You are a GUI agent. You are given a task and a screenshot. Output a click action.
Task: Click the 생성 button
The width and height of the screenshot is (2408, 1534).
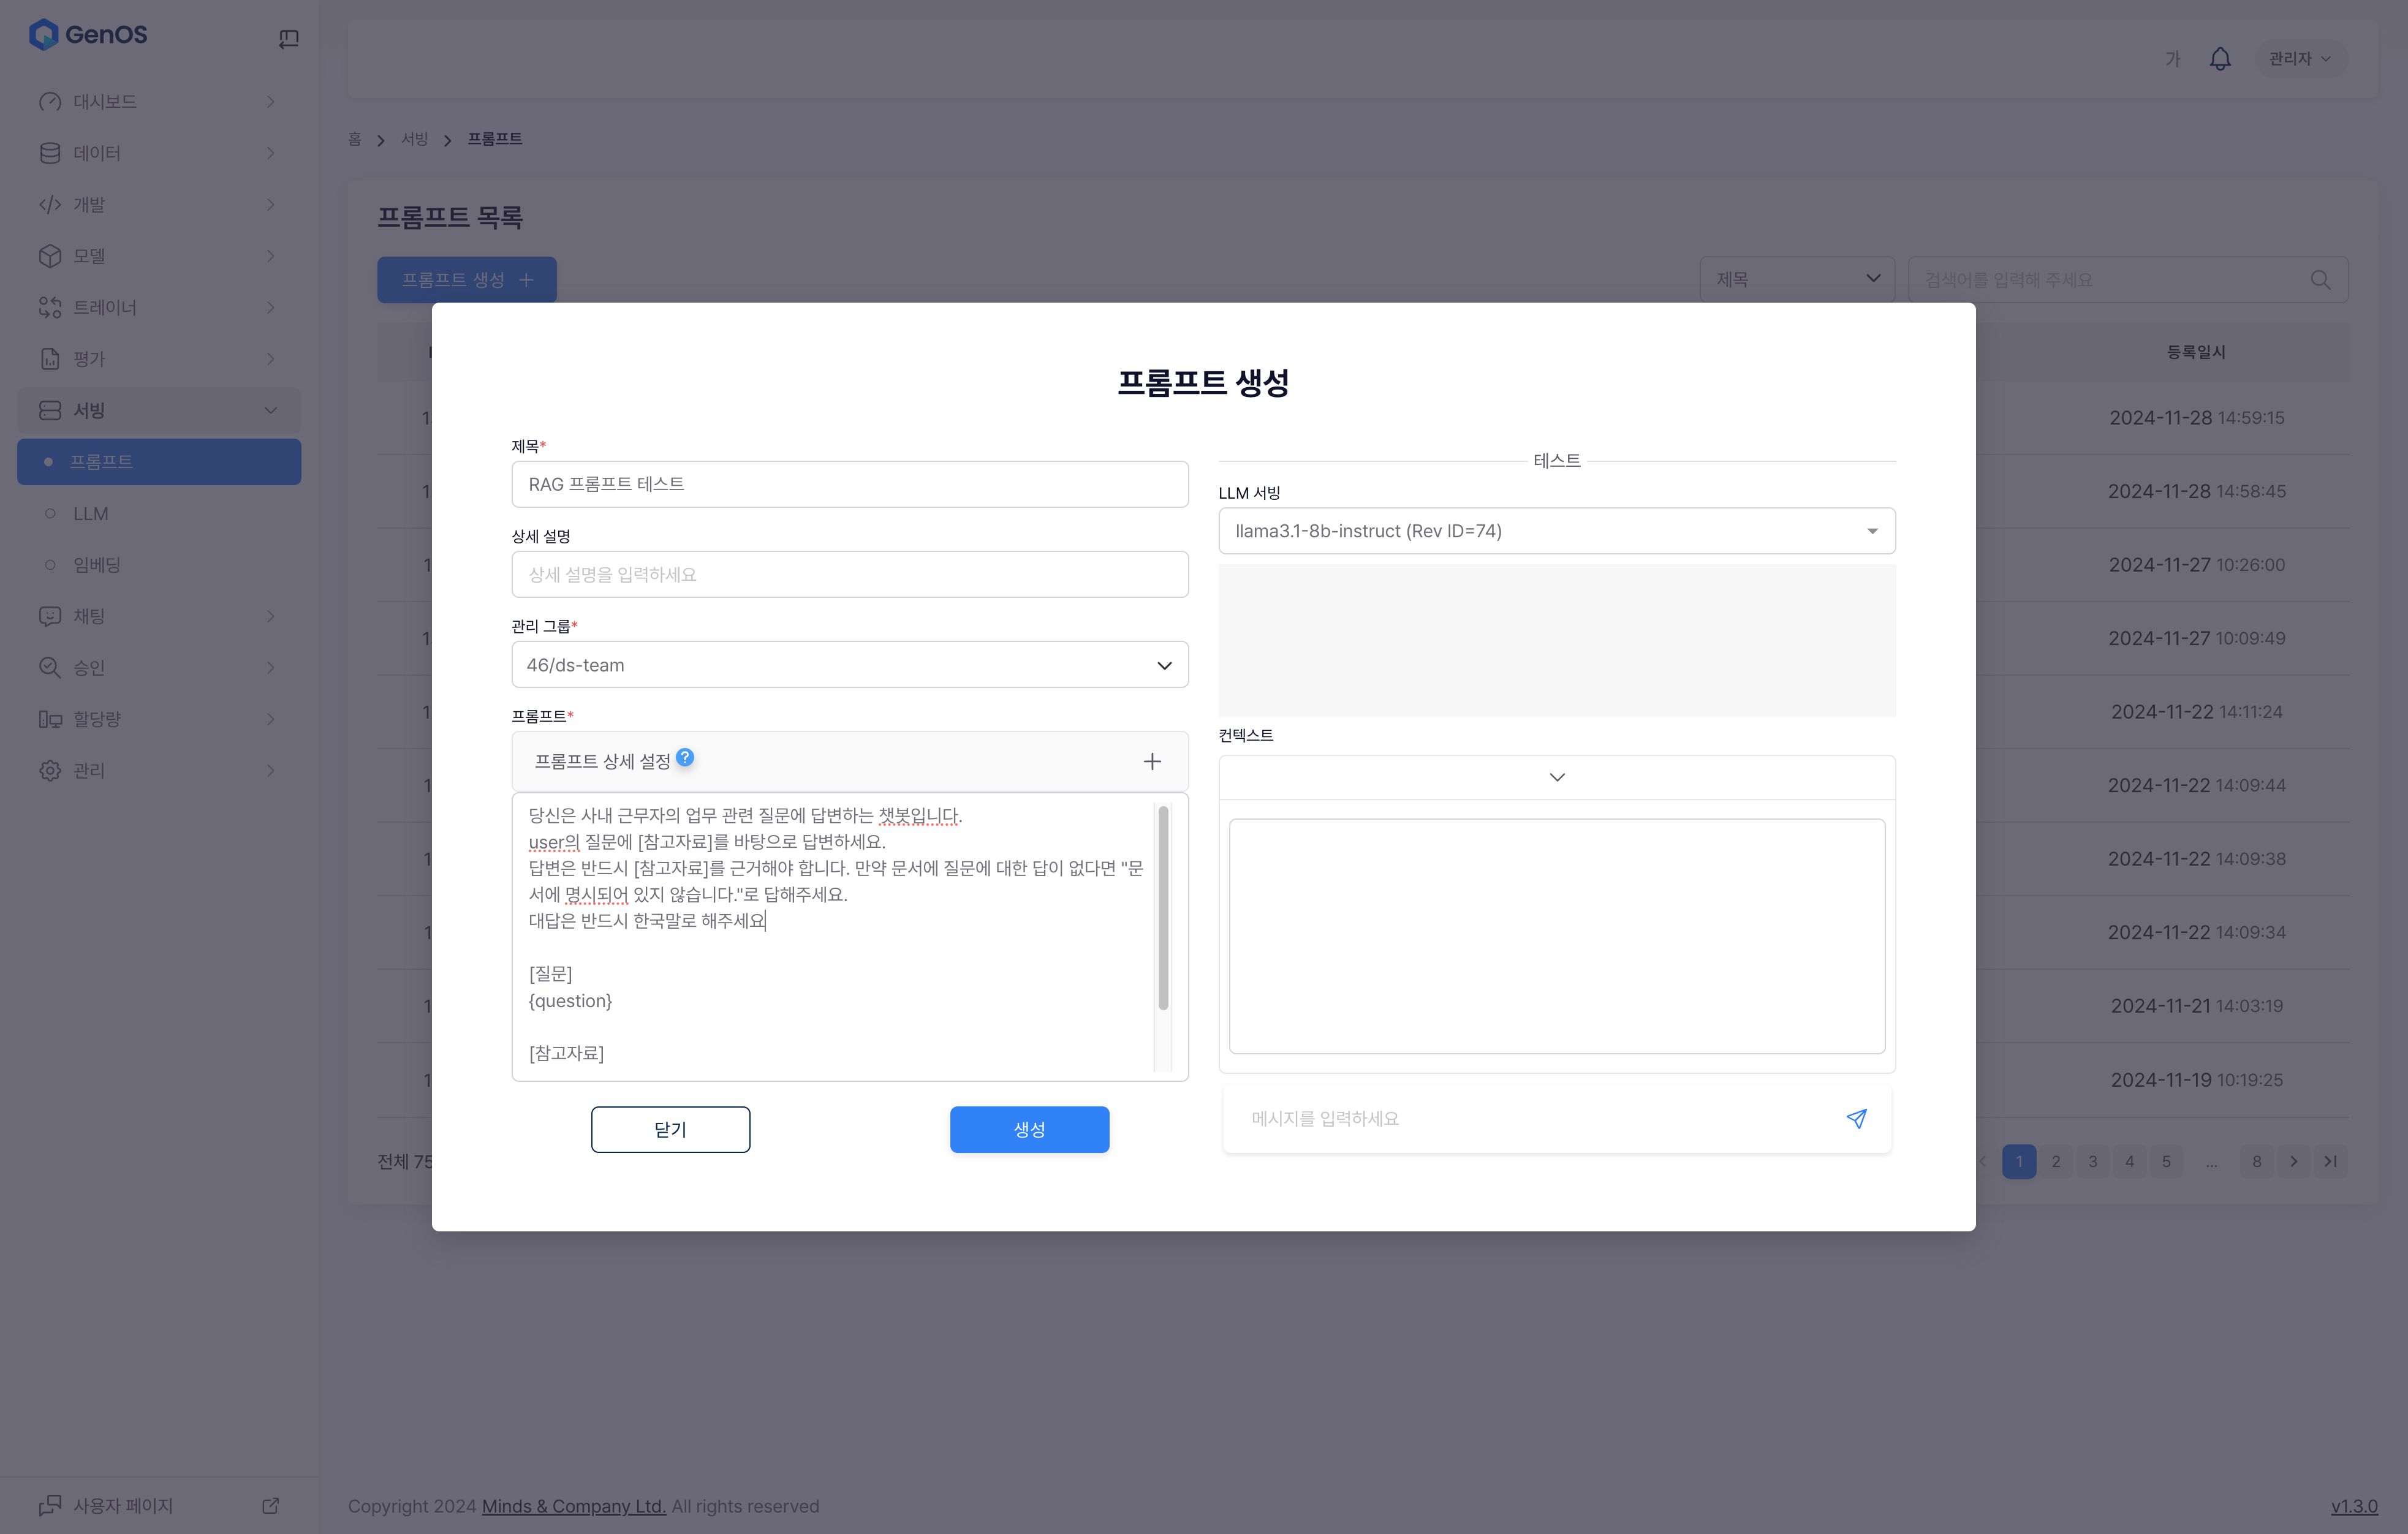[x=1029, y=1129]
